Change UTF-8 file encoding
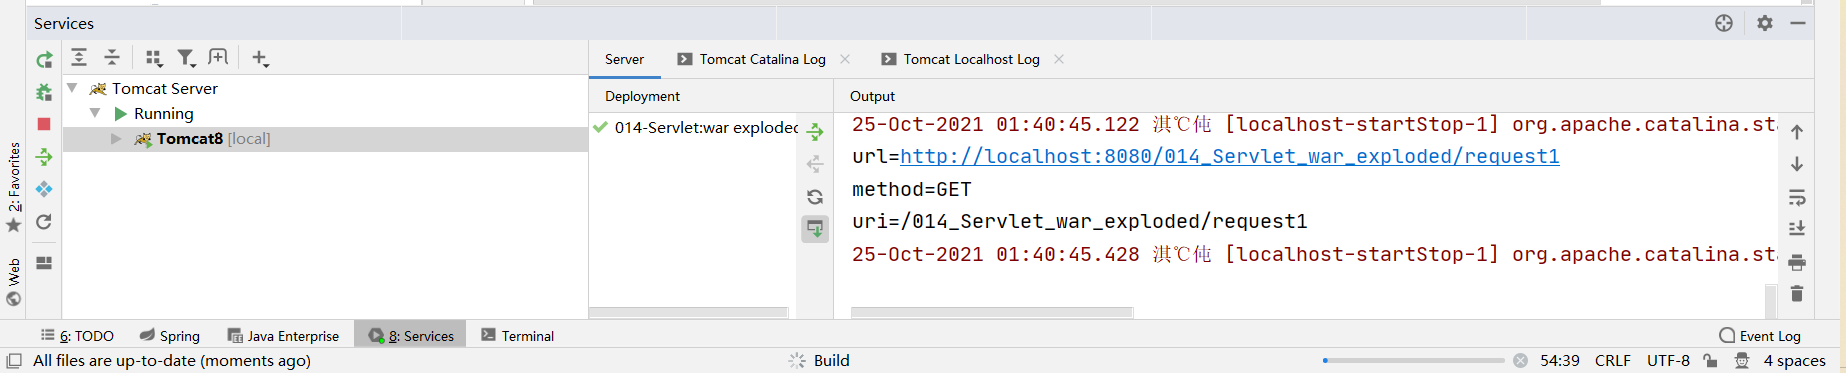Screen dimensions: 1846x373 pyautogui.click(x=1668, y=361)
